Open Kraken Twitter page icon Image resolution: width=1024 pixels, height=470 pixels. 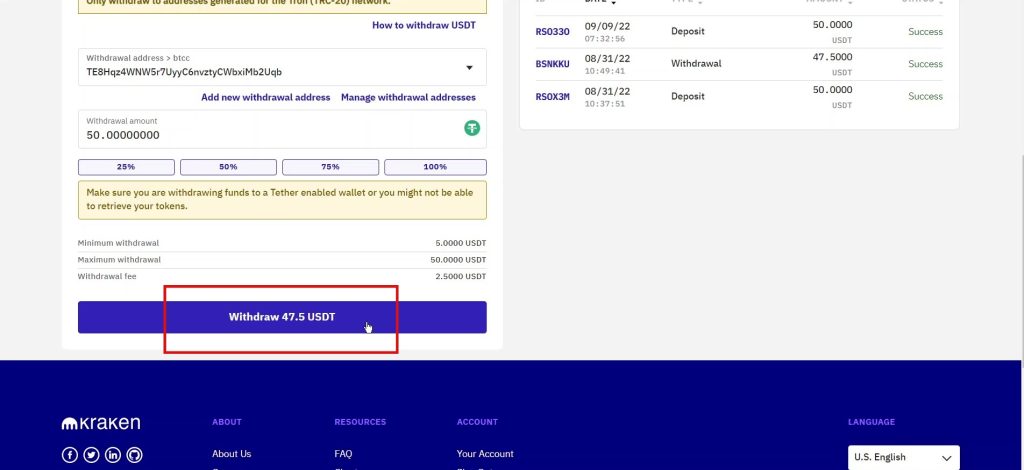[91, 455]
